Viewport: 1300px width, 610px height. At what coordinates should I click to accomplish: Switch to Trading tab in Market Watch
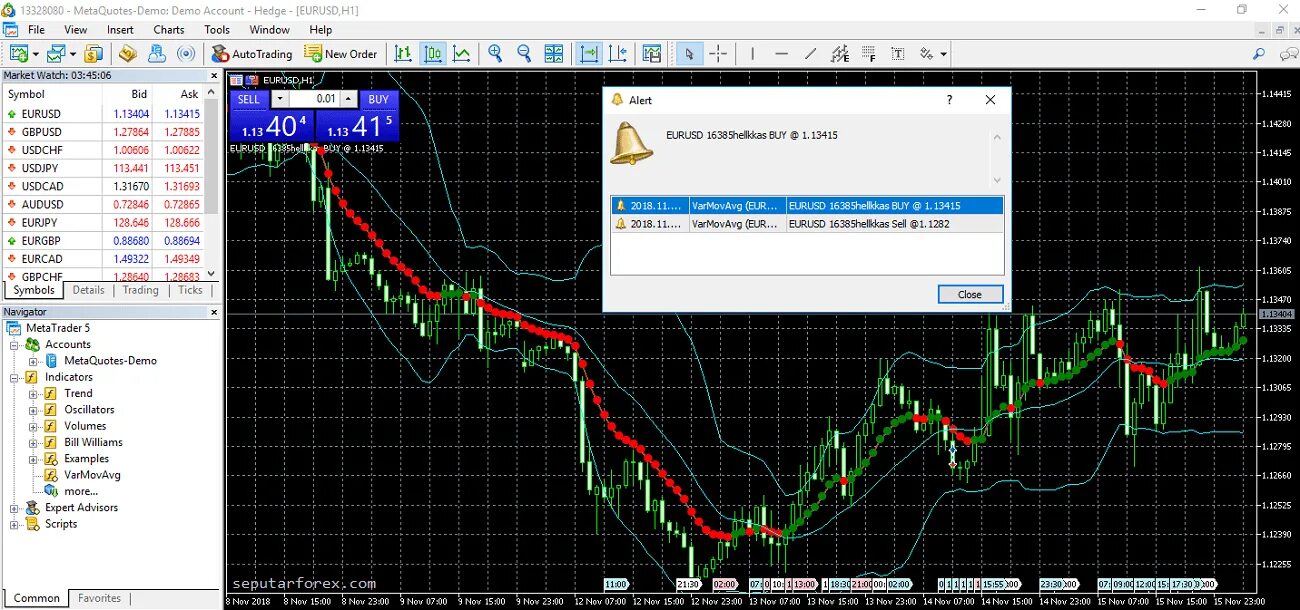(x=140, y=290)
